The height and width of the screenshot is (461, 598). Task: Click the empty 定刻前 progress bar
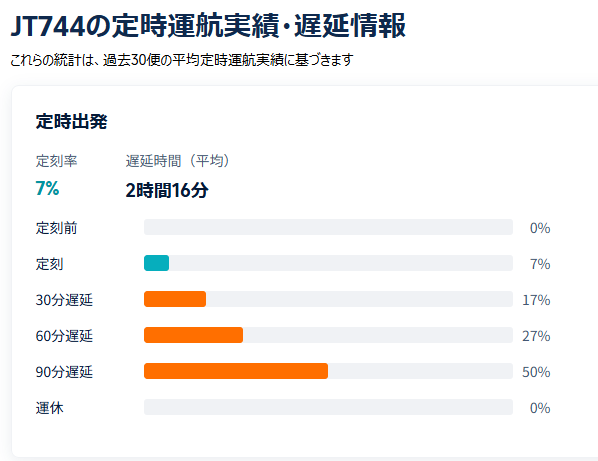[x=328, y=227]
